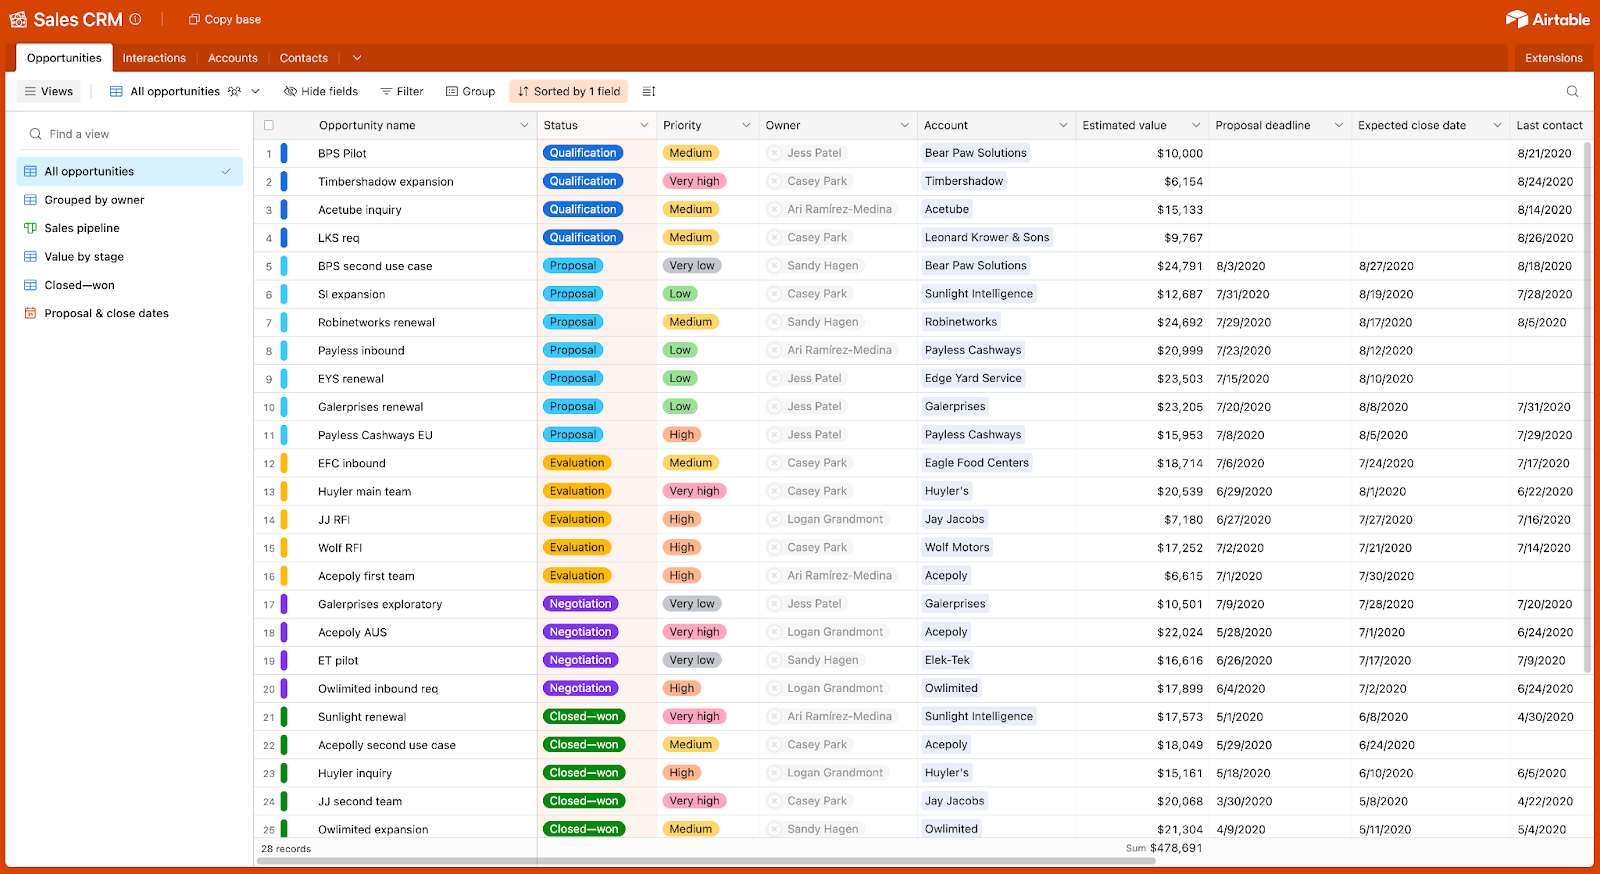This screenshot has width=1600, height=874.
Task: Open the Estimated value column menu arrow
Action: coord(1195,125)
